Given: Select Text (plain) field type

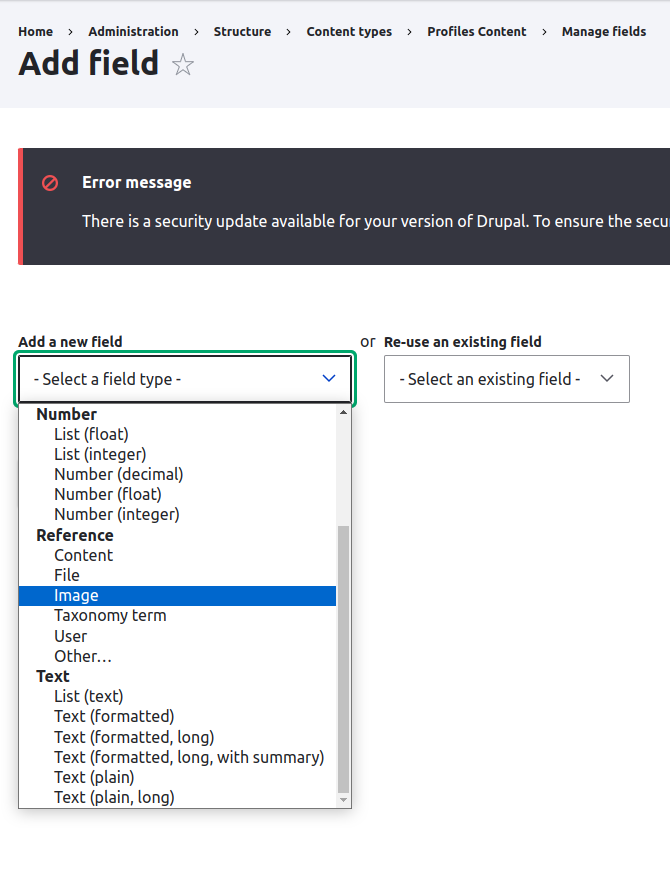Looking at the screenshot, I should click(x=177, y=777).
